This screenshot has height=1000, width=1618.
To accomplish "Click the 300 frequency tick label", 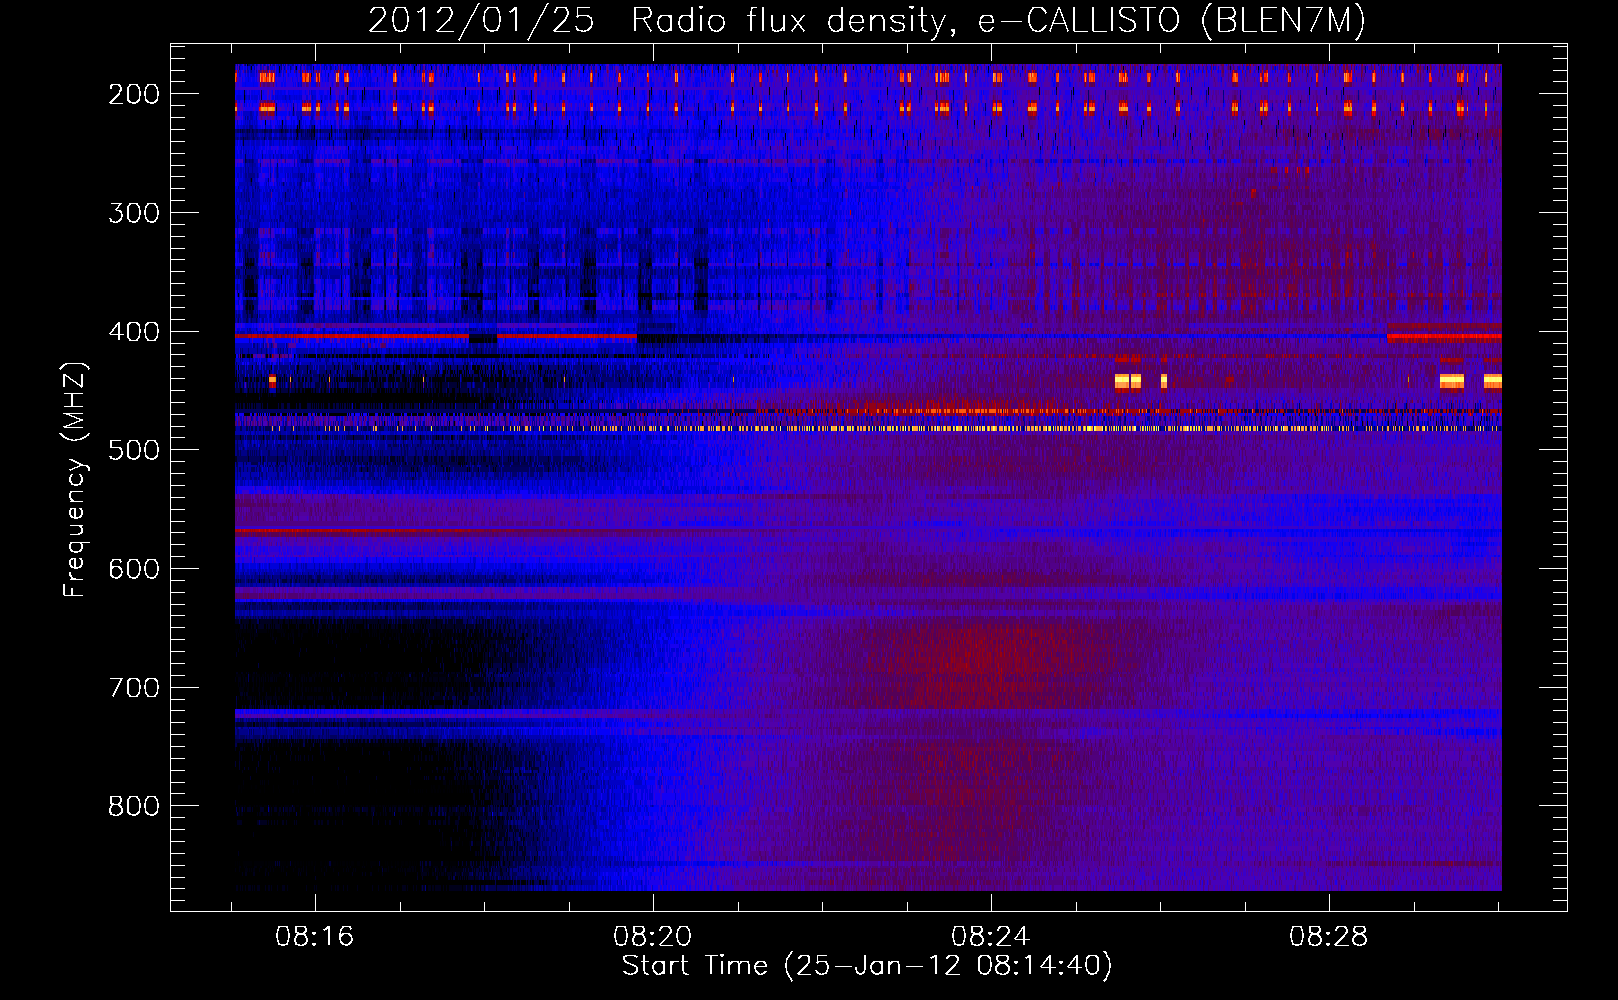I will [133, 213].
